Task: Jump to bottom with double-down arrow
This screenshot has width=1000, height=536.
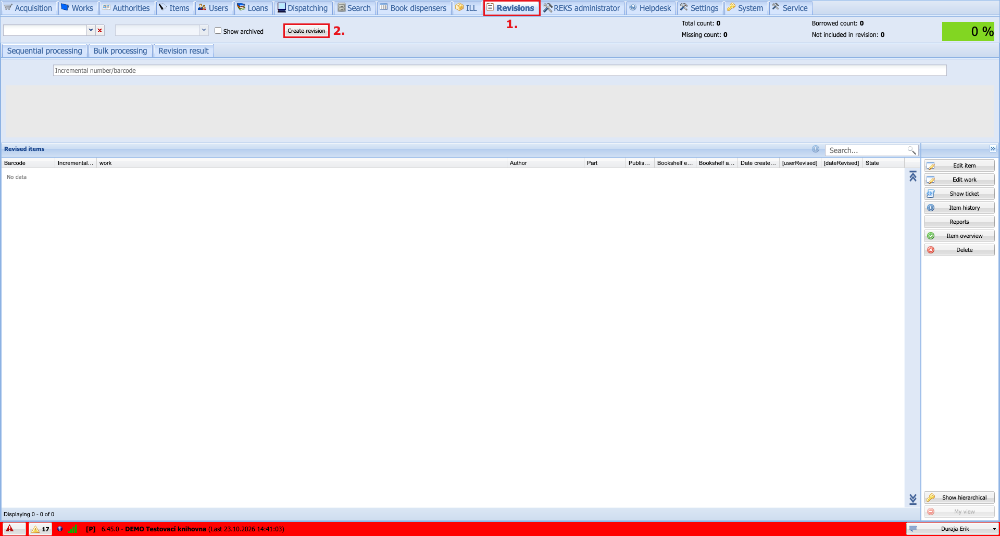Action: [x=913, y=498]
